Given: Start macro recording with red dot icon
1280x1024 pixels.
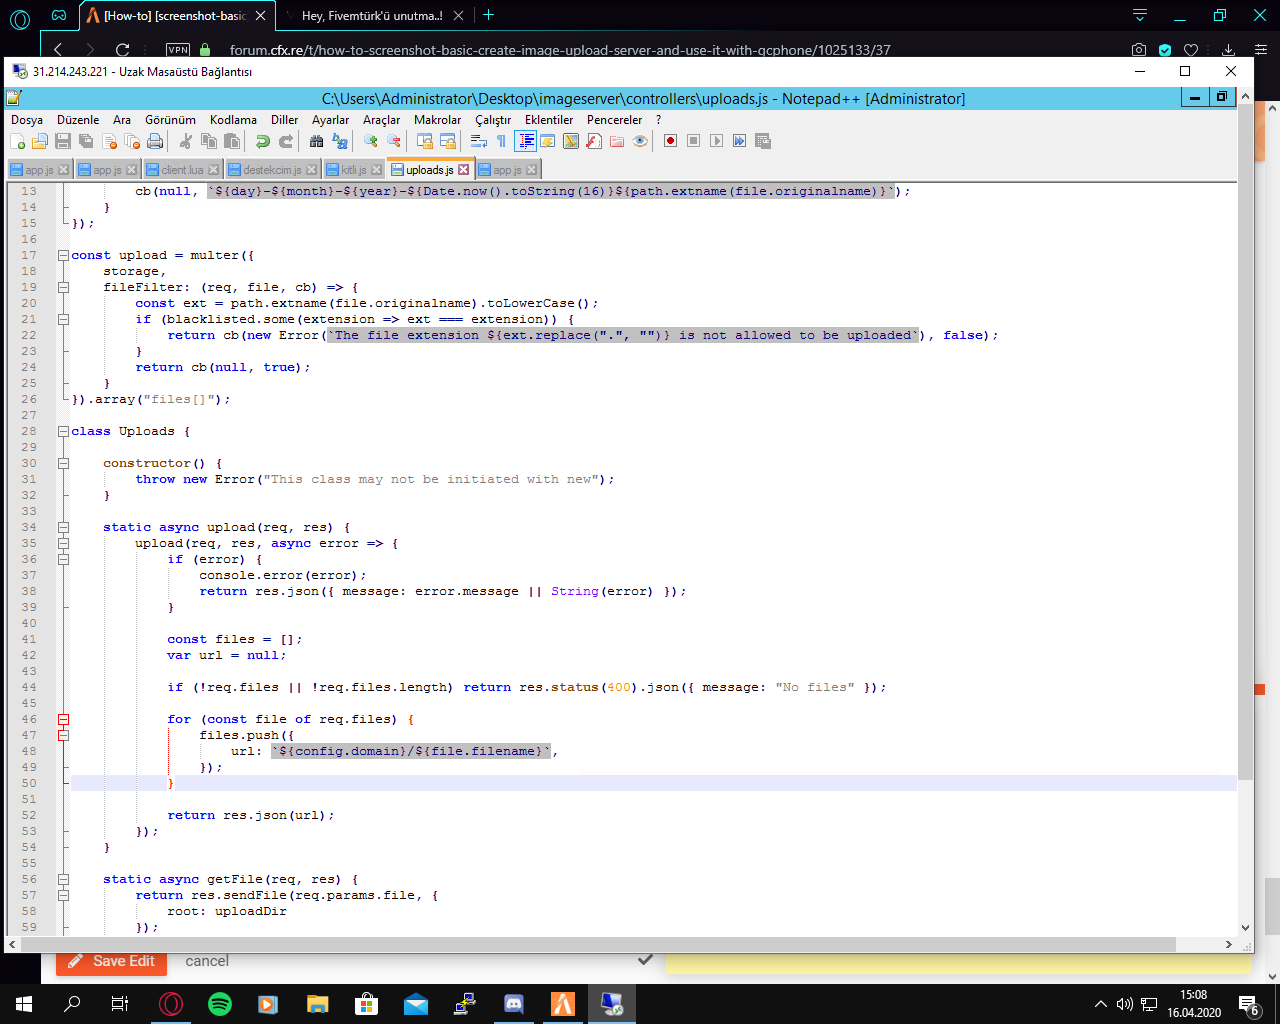Looking at the screenshot, I should (x=670, y=141).
